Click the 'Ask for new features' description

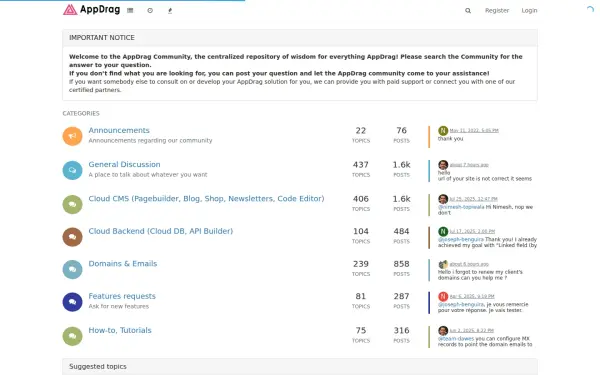tap(119, 307)
